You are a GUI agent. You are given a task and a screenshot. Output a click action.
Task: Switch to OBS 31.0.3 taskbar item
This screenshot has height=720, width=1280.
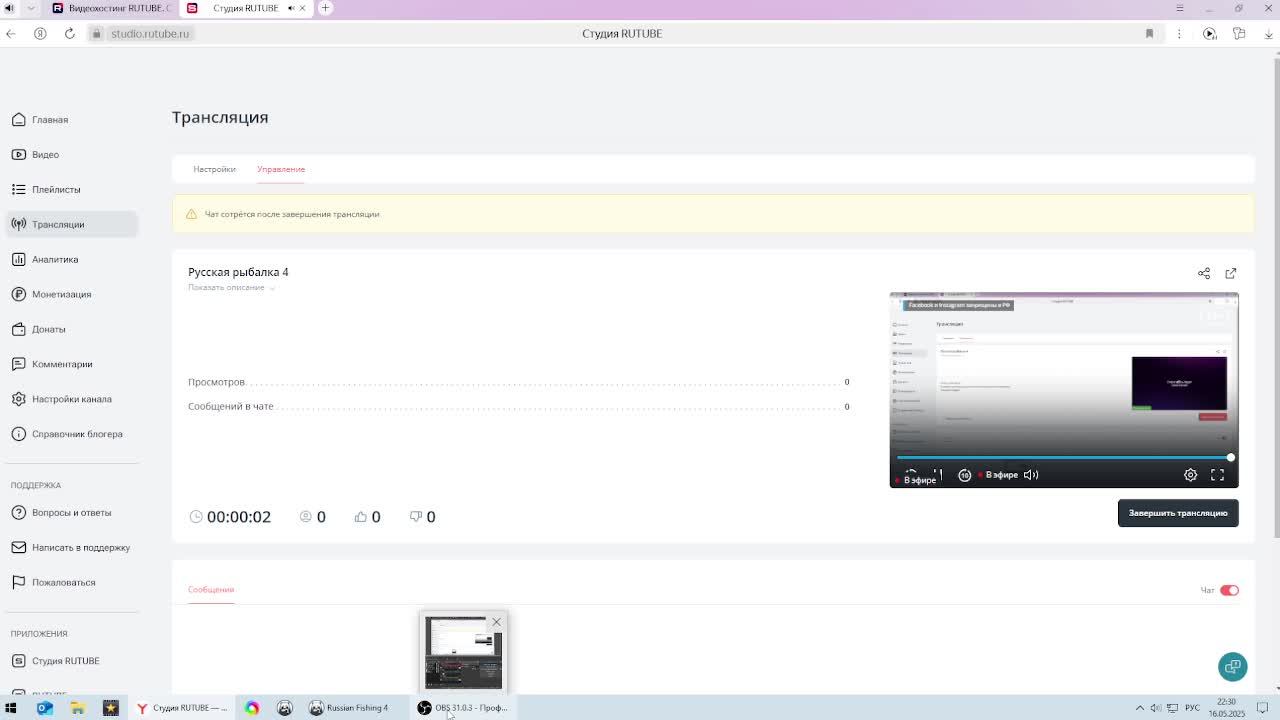463,708
